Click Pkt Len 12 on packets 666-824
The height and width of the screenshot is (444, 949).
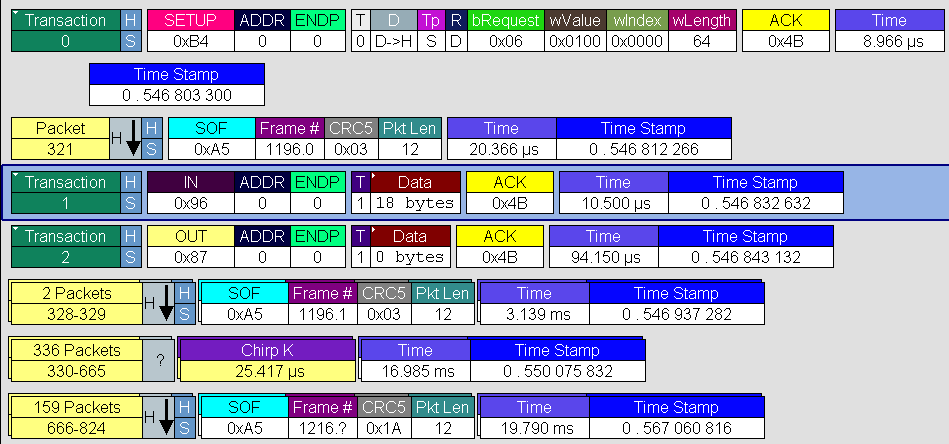coord(443,417)
